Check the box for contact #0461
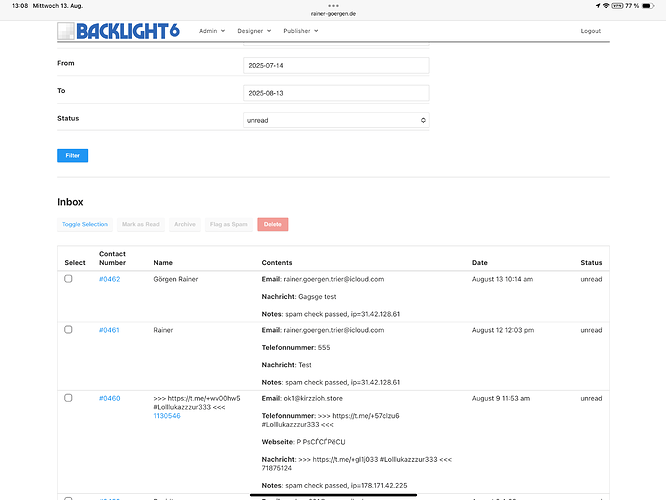Image resolution: width=666 pixels, height=500 pixels. (68, 330)
